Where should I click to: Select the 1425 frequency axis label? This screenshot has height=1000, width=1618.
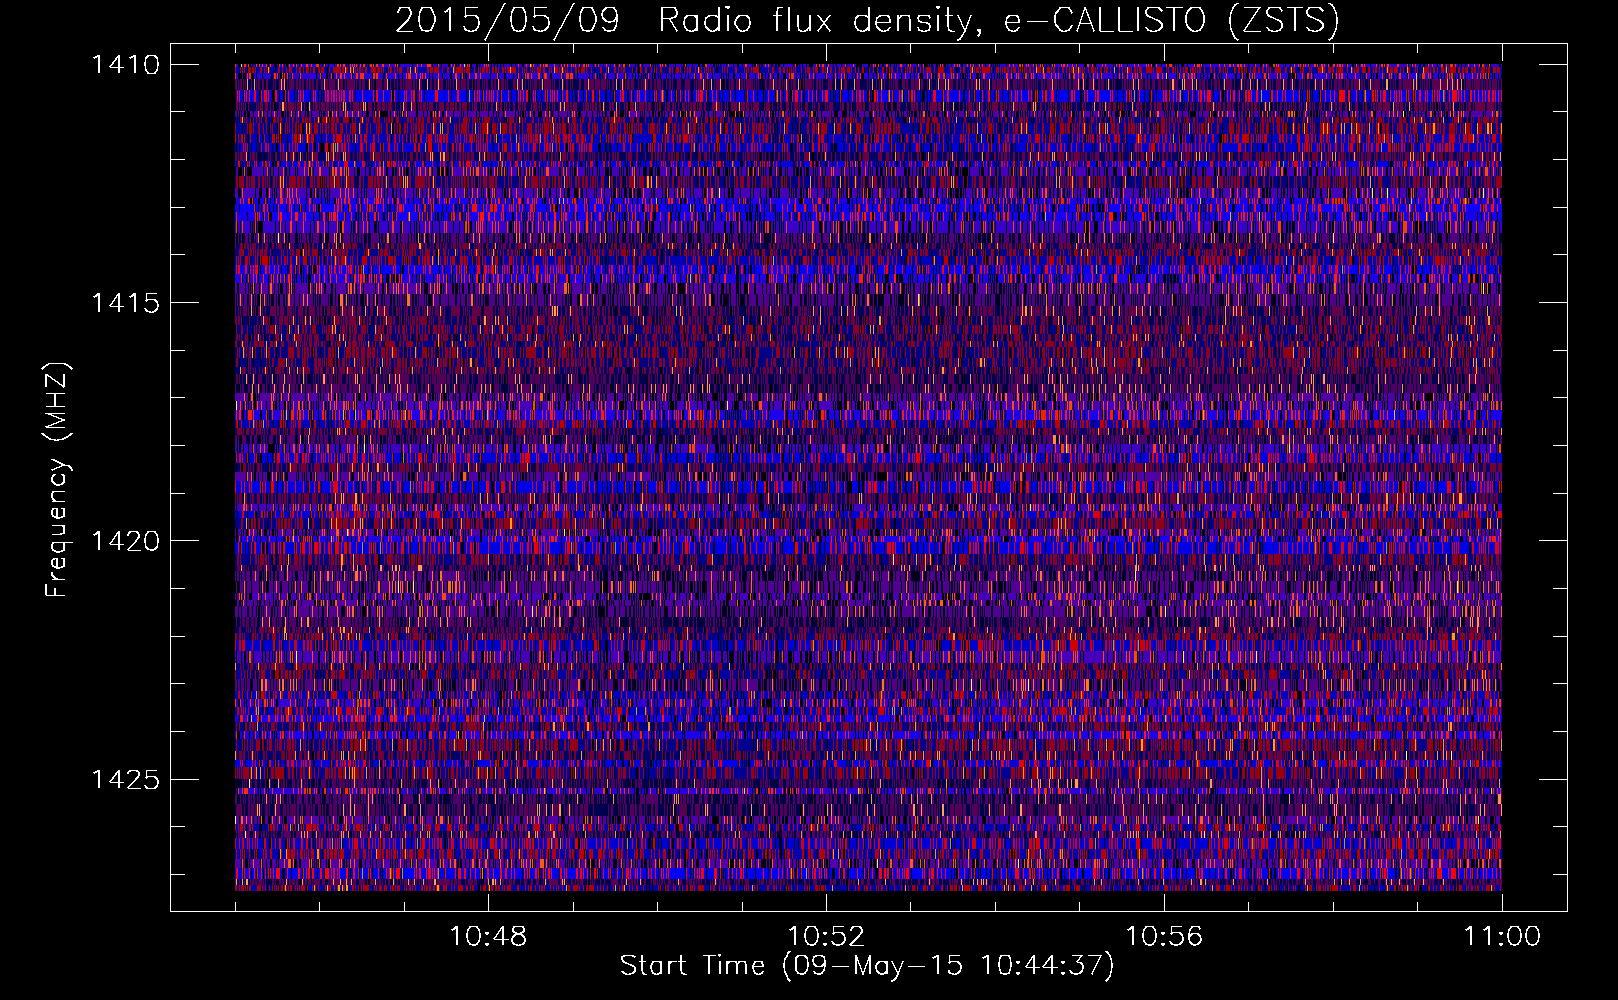pos(125,779)
